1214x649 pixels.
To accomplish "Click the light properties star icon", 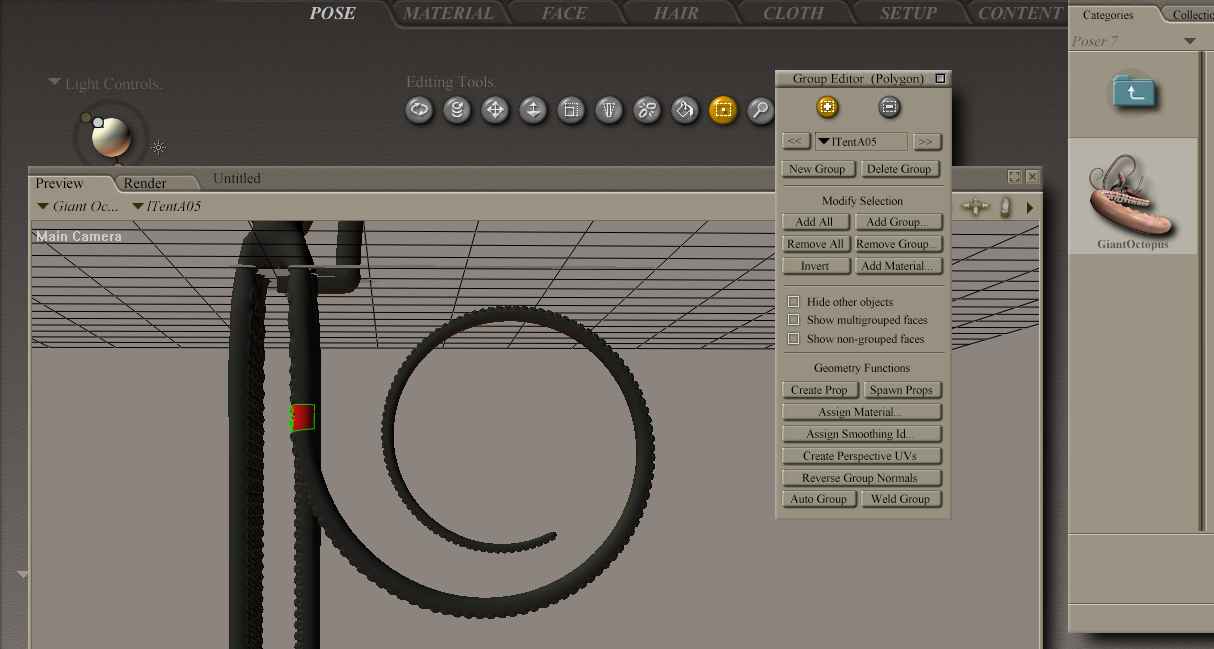I will 158,148.
